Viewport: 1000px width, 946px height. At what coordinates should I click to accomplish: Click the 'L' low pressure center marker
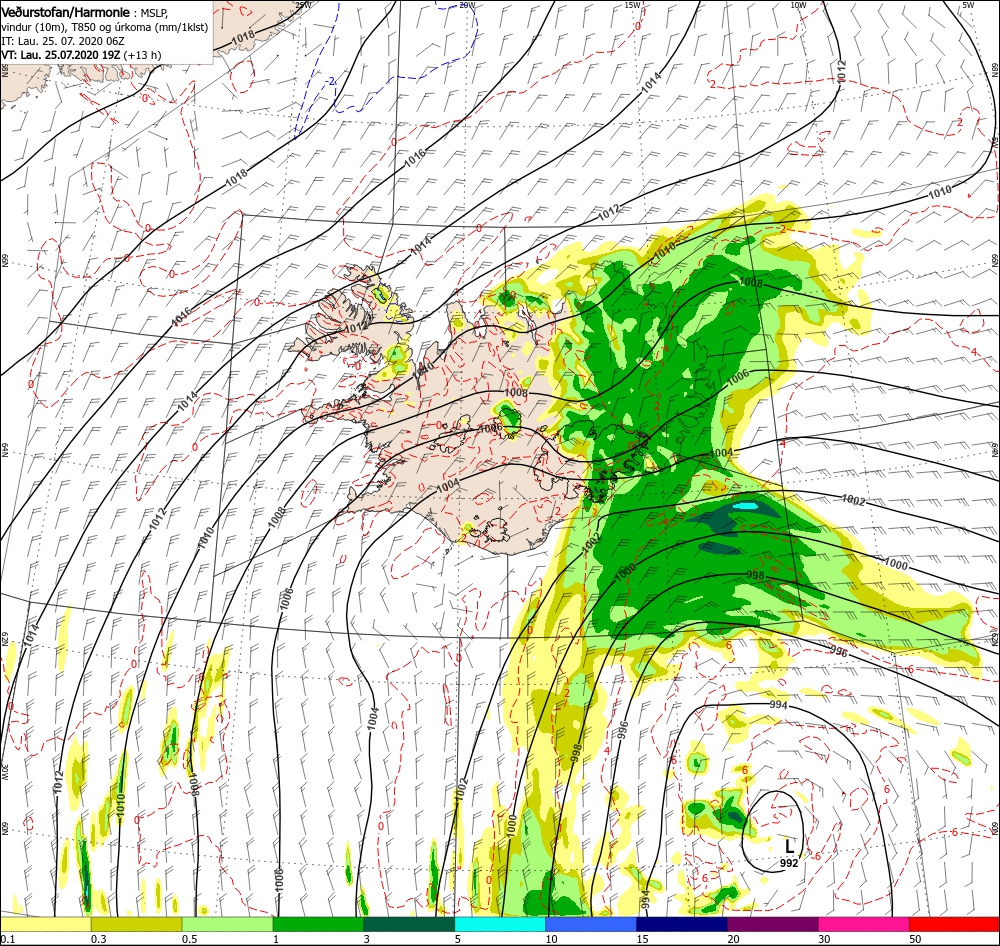tap(790, 846)
